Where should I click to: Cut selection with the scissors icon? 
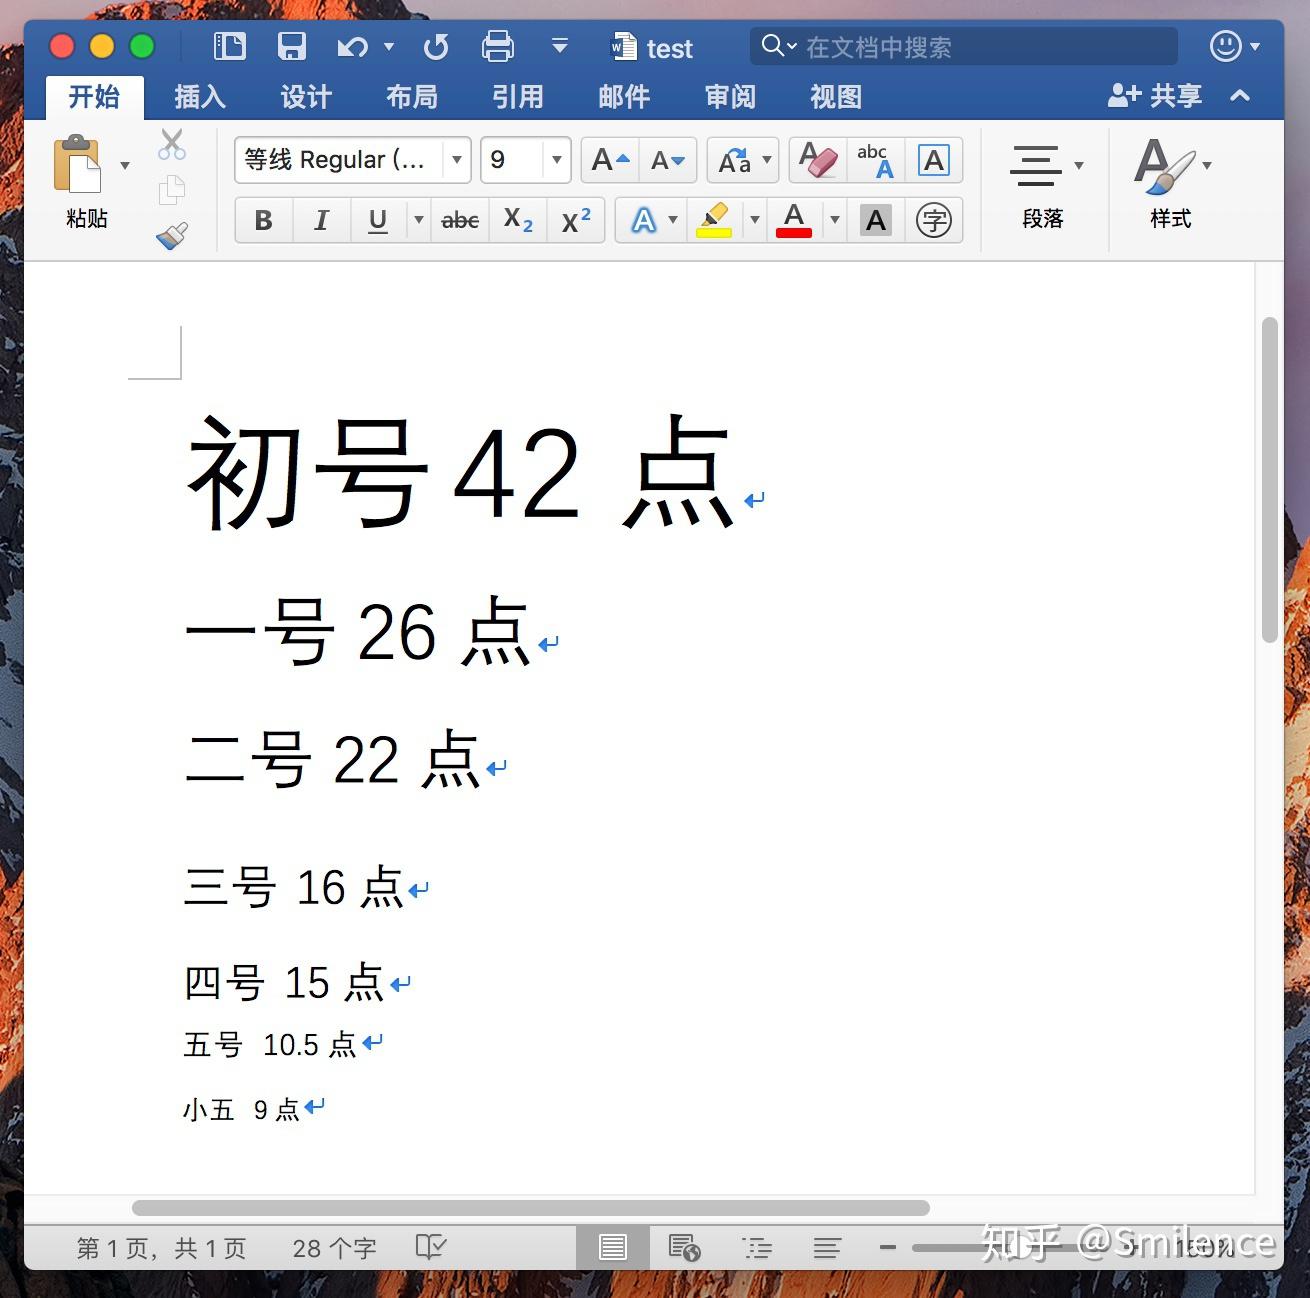[x=172, y=144]
